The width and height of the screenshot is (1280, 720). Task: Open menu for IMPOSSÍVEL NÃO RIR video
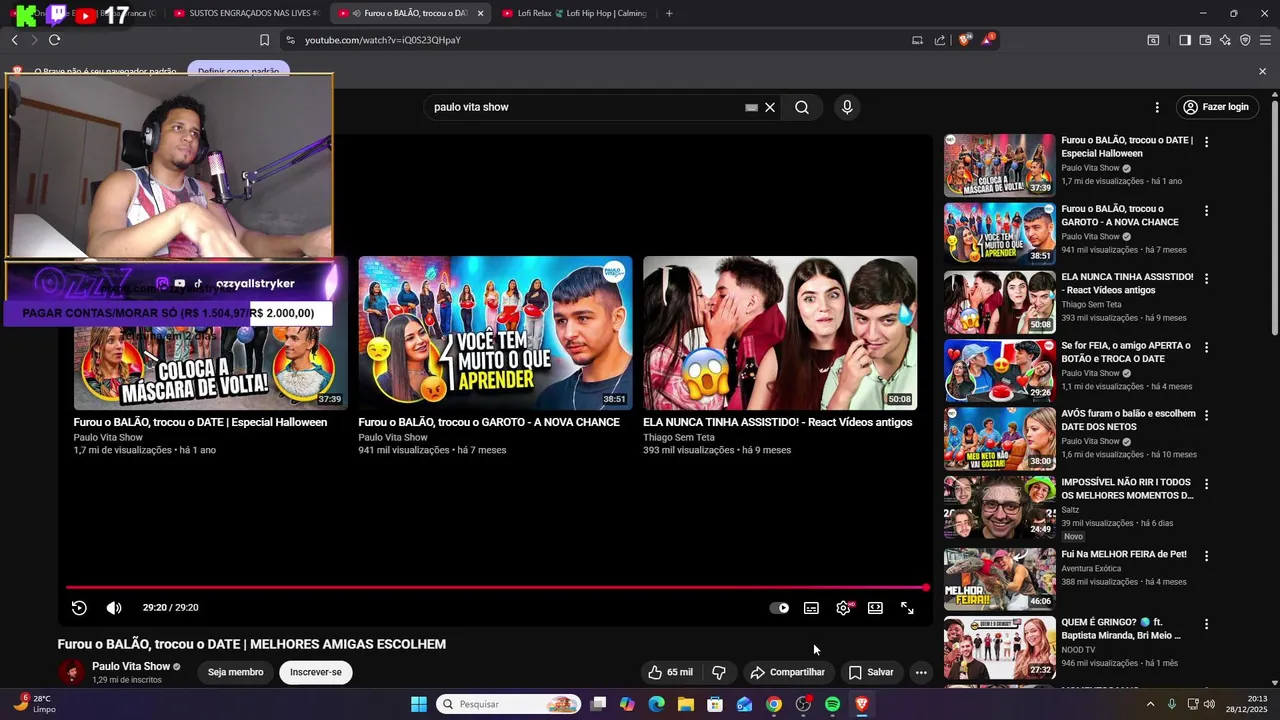(1206, 484)
